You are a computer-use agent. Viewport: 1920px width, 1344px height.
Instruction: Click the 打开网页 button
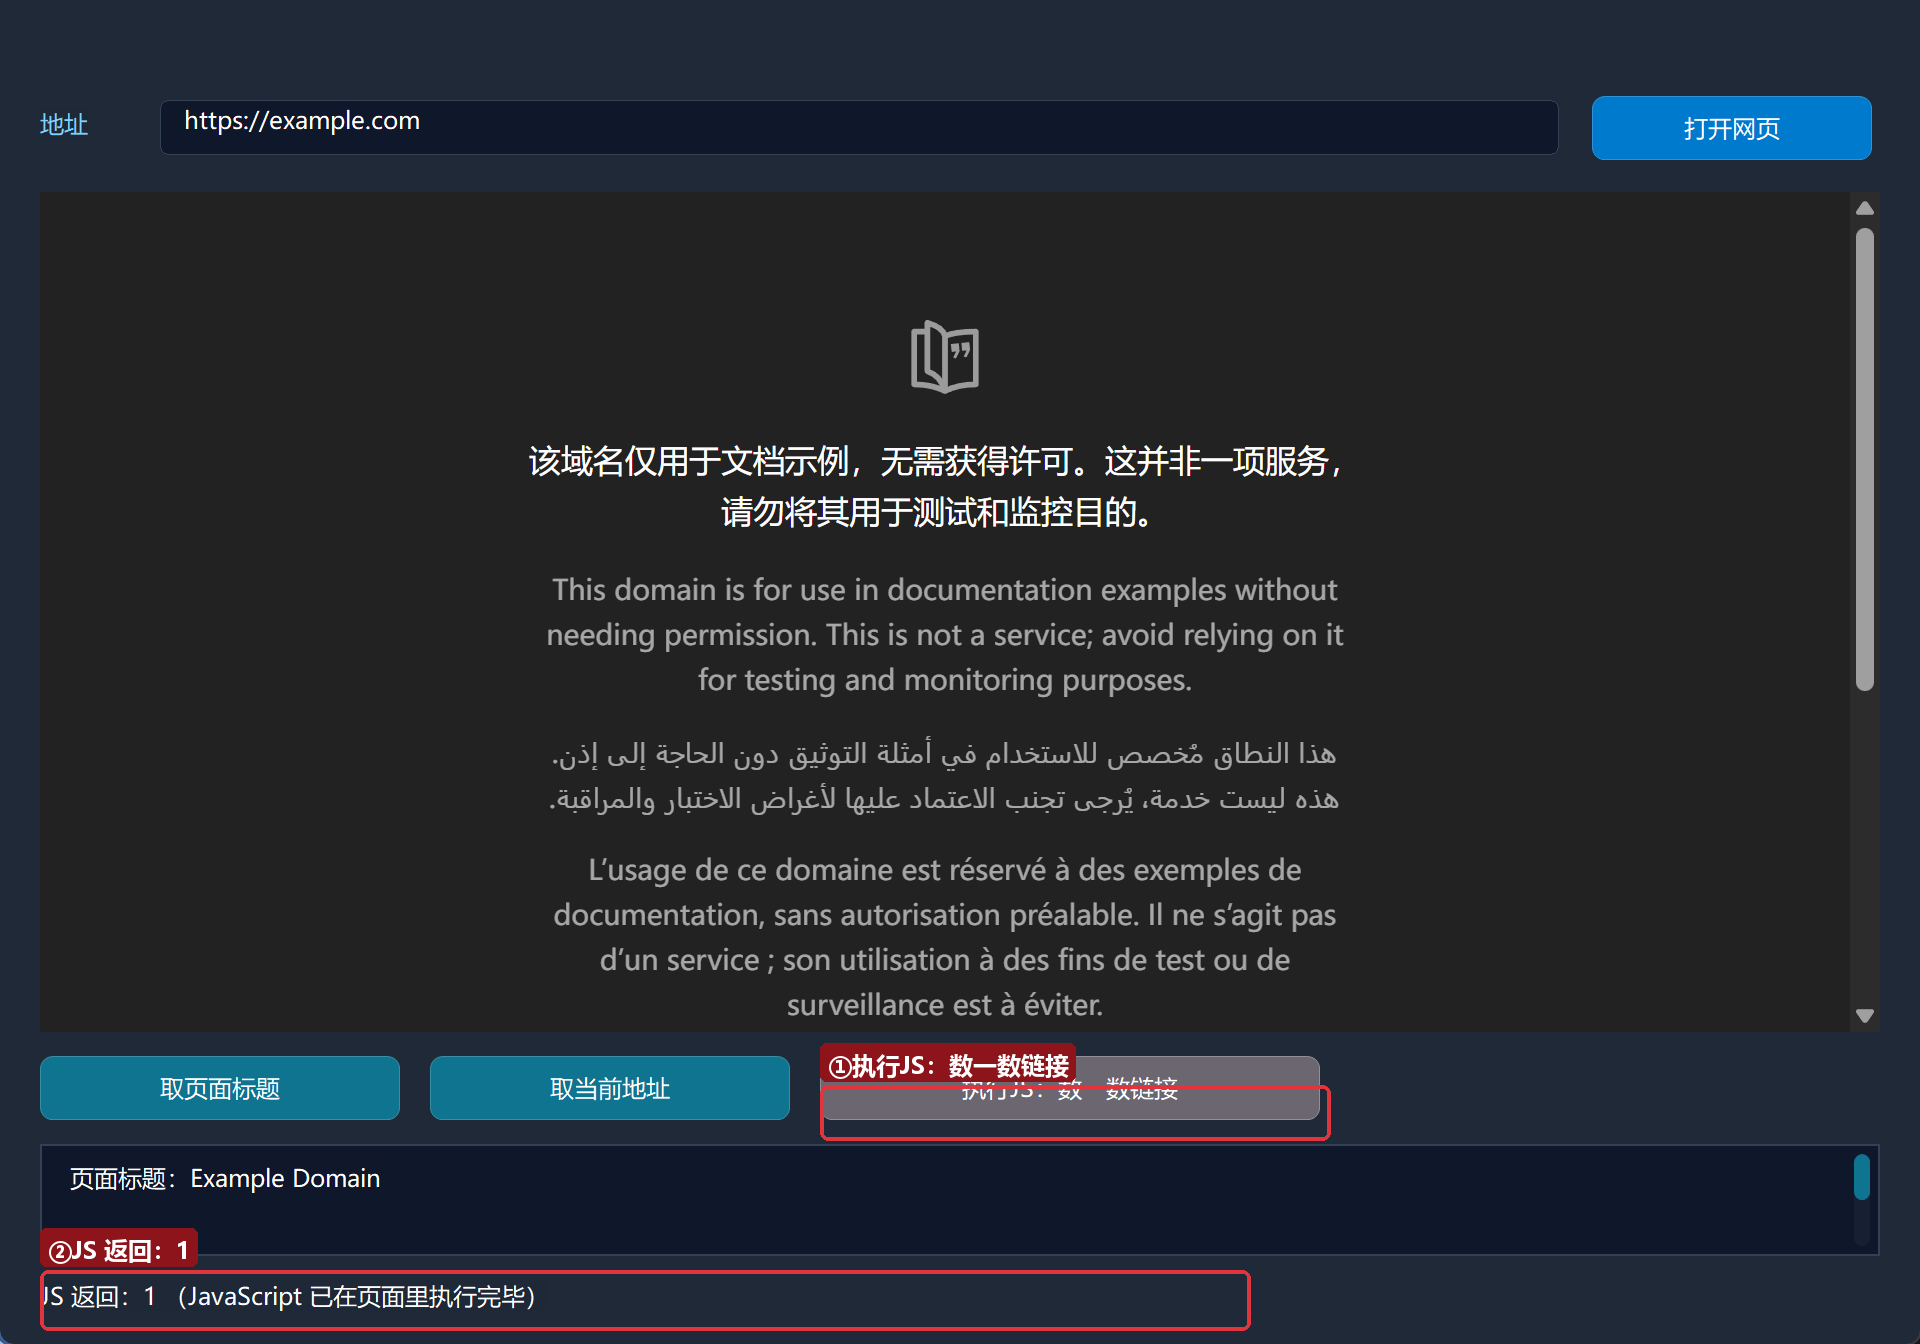click(x=1731, y=128)
